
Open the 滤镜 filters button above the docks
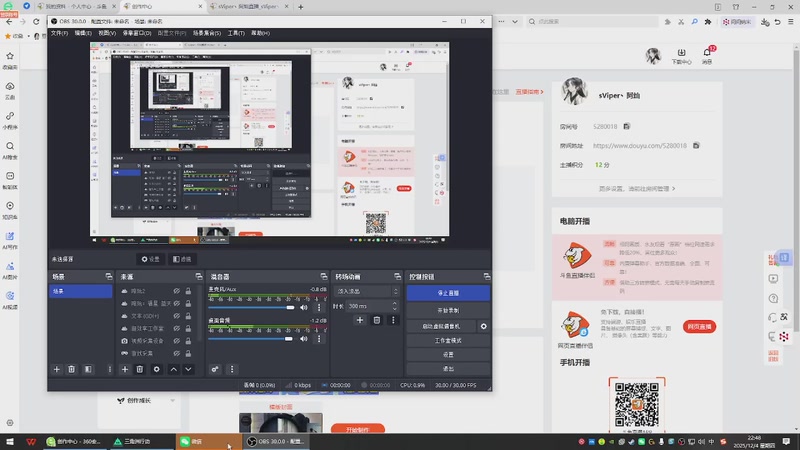tap(182, 259)
